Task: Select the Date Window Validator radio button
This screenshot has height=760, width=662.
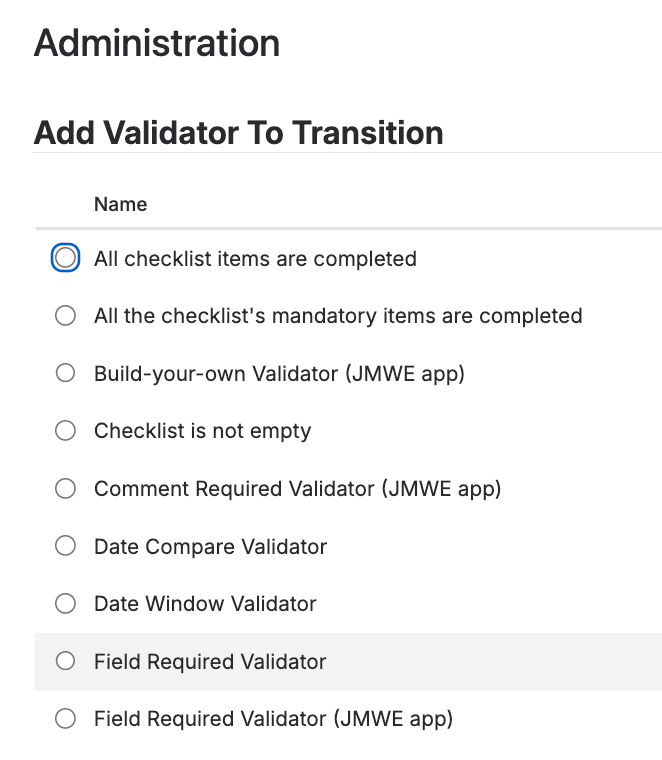Action: point(65,604)
